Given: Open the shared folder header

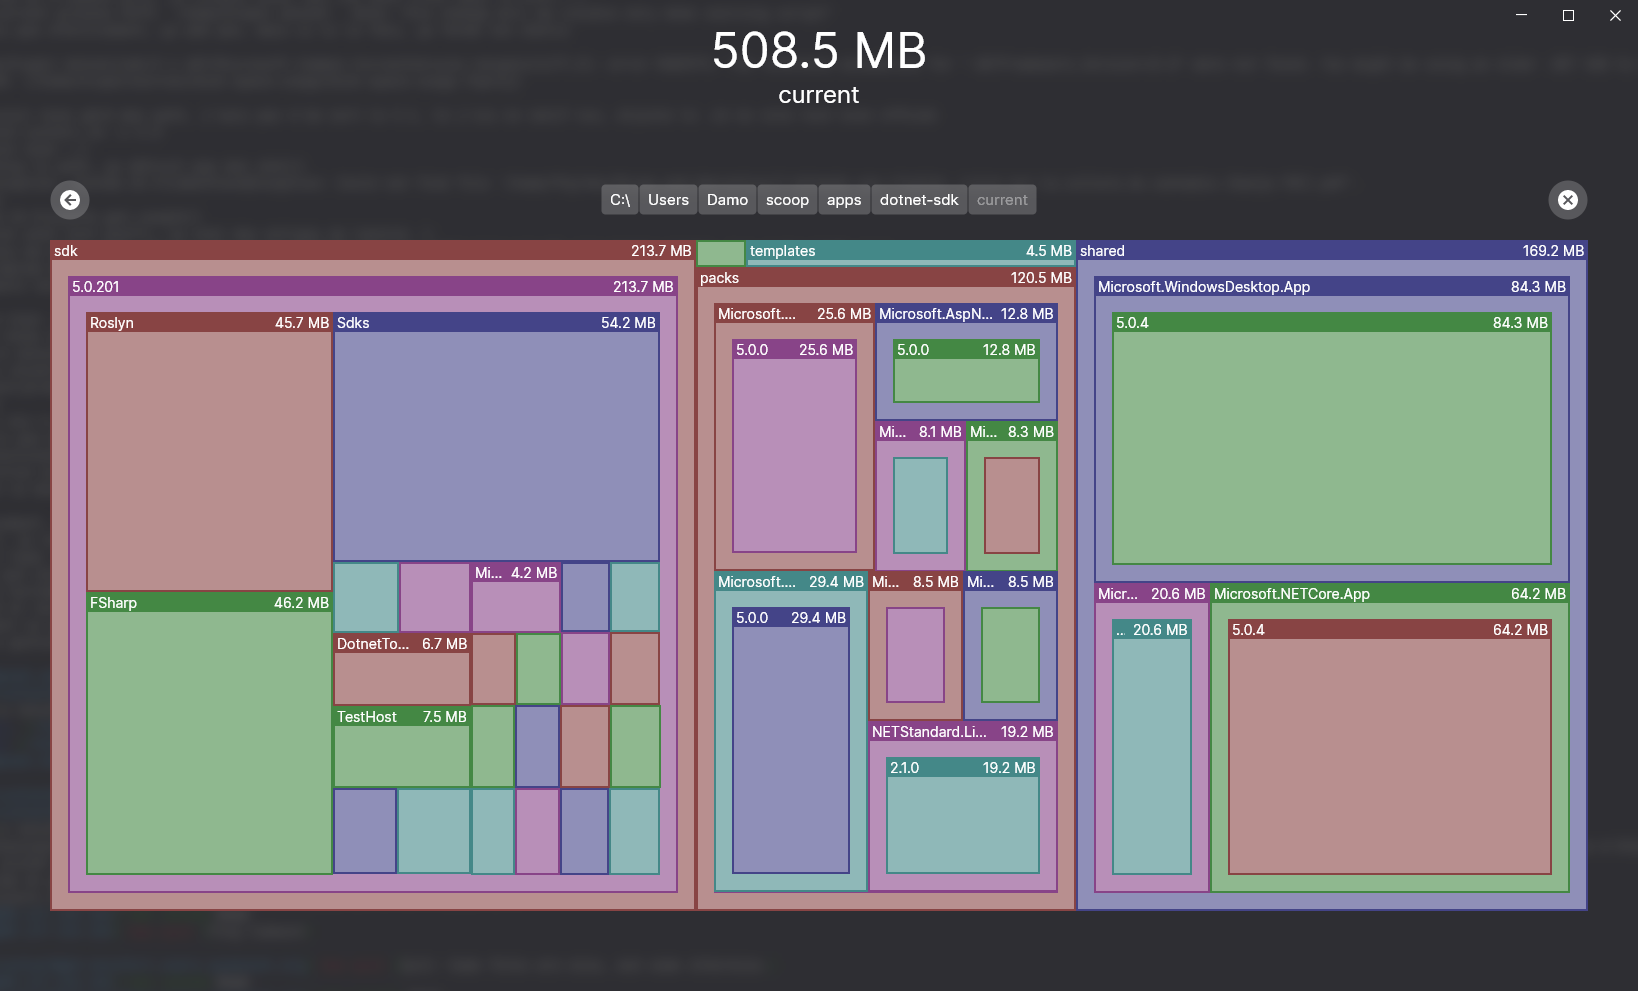Looking at the screenshot, I should 1332,251.
